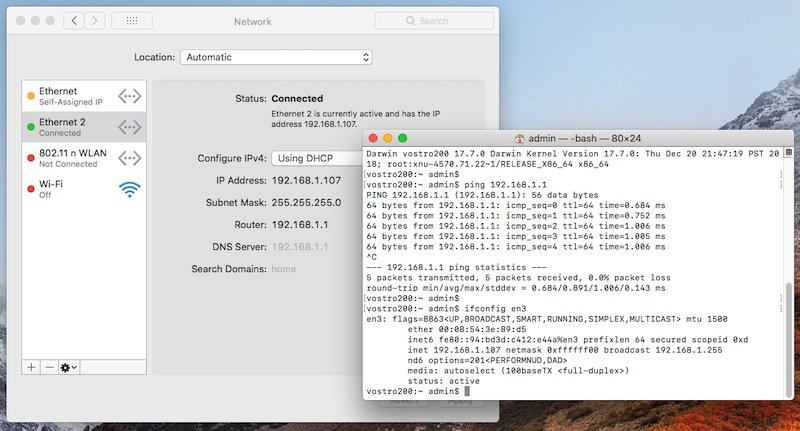Minimize the Terminal window

(x=388, y=138)
